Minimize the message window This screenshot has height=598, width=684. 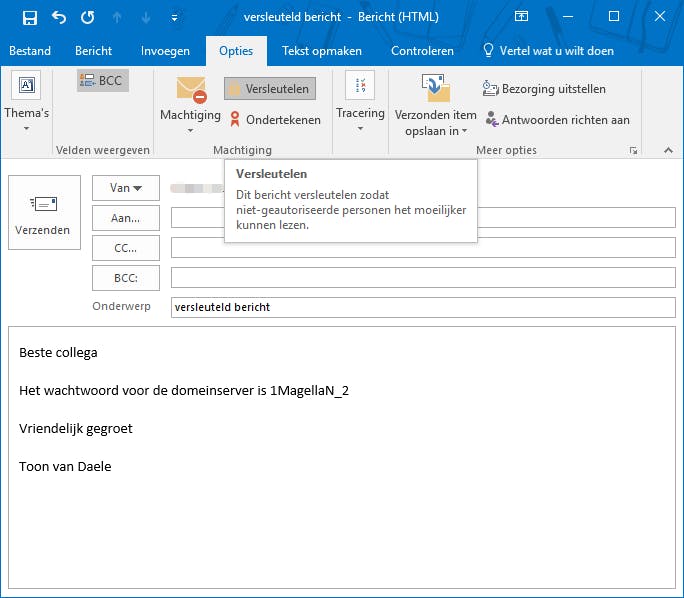(568, 17)
